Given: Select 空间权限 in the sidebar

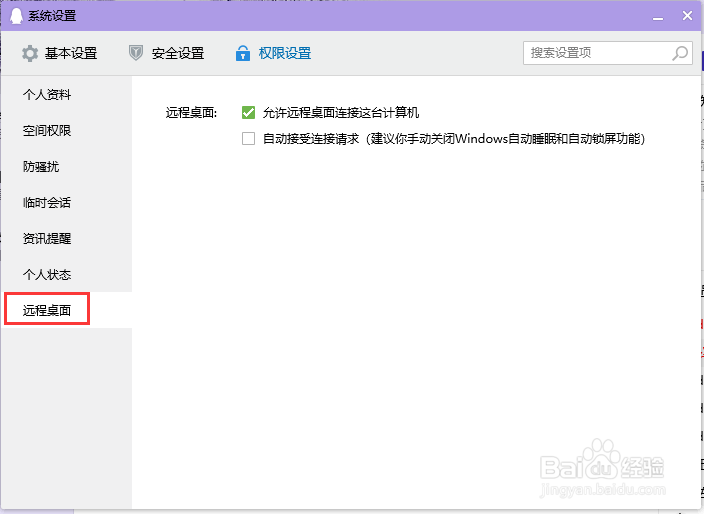Looking at the screenshot, I should 67,130.
